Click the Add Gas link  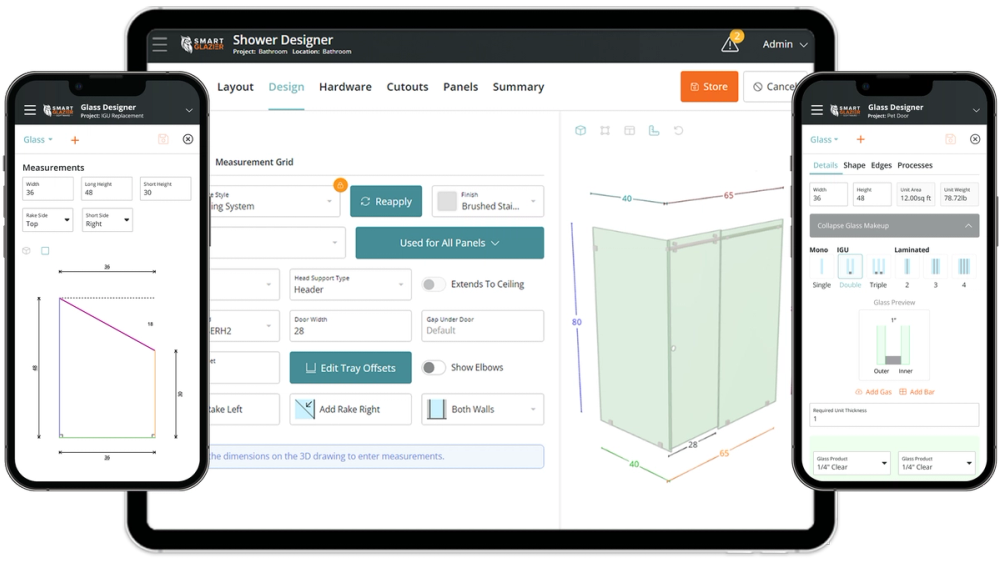(873, 392)
